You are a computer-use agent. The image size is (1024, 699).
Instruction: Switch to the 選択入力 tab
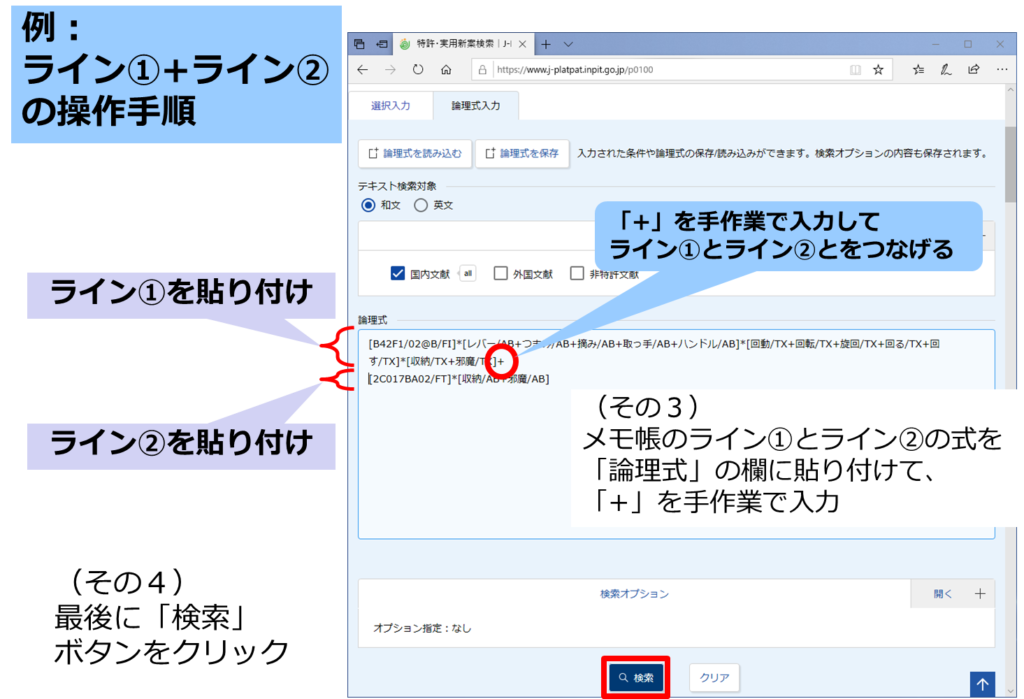[x=390, y=104]
